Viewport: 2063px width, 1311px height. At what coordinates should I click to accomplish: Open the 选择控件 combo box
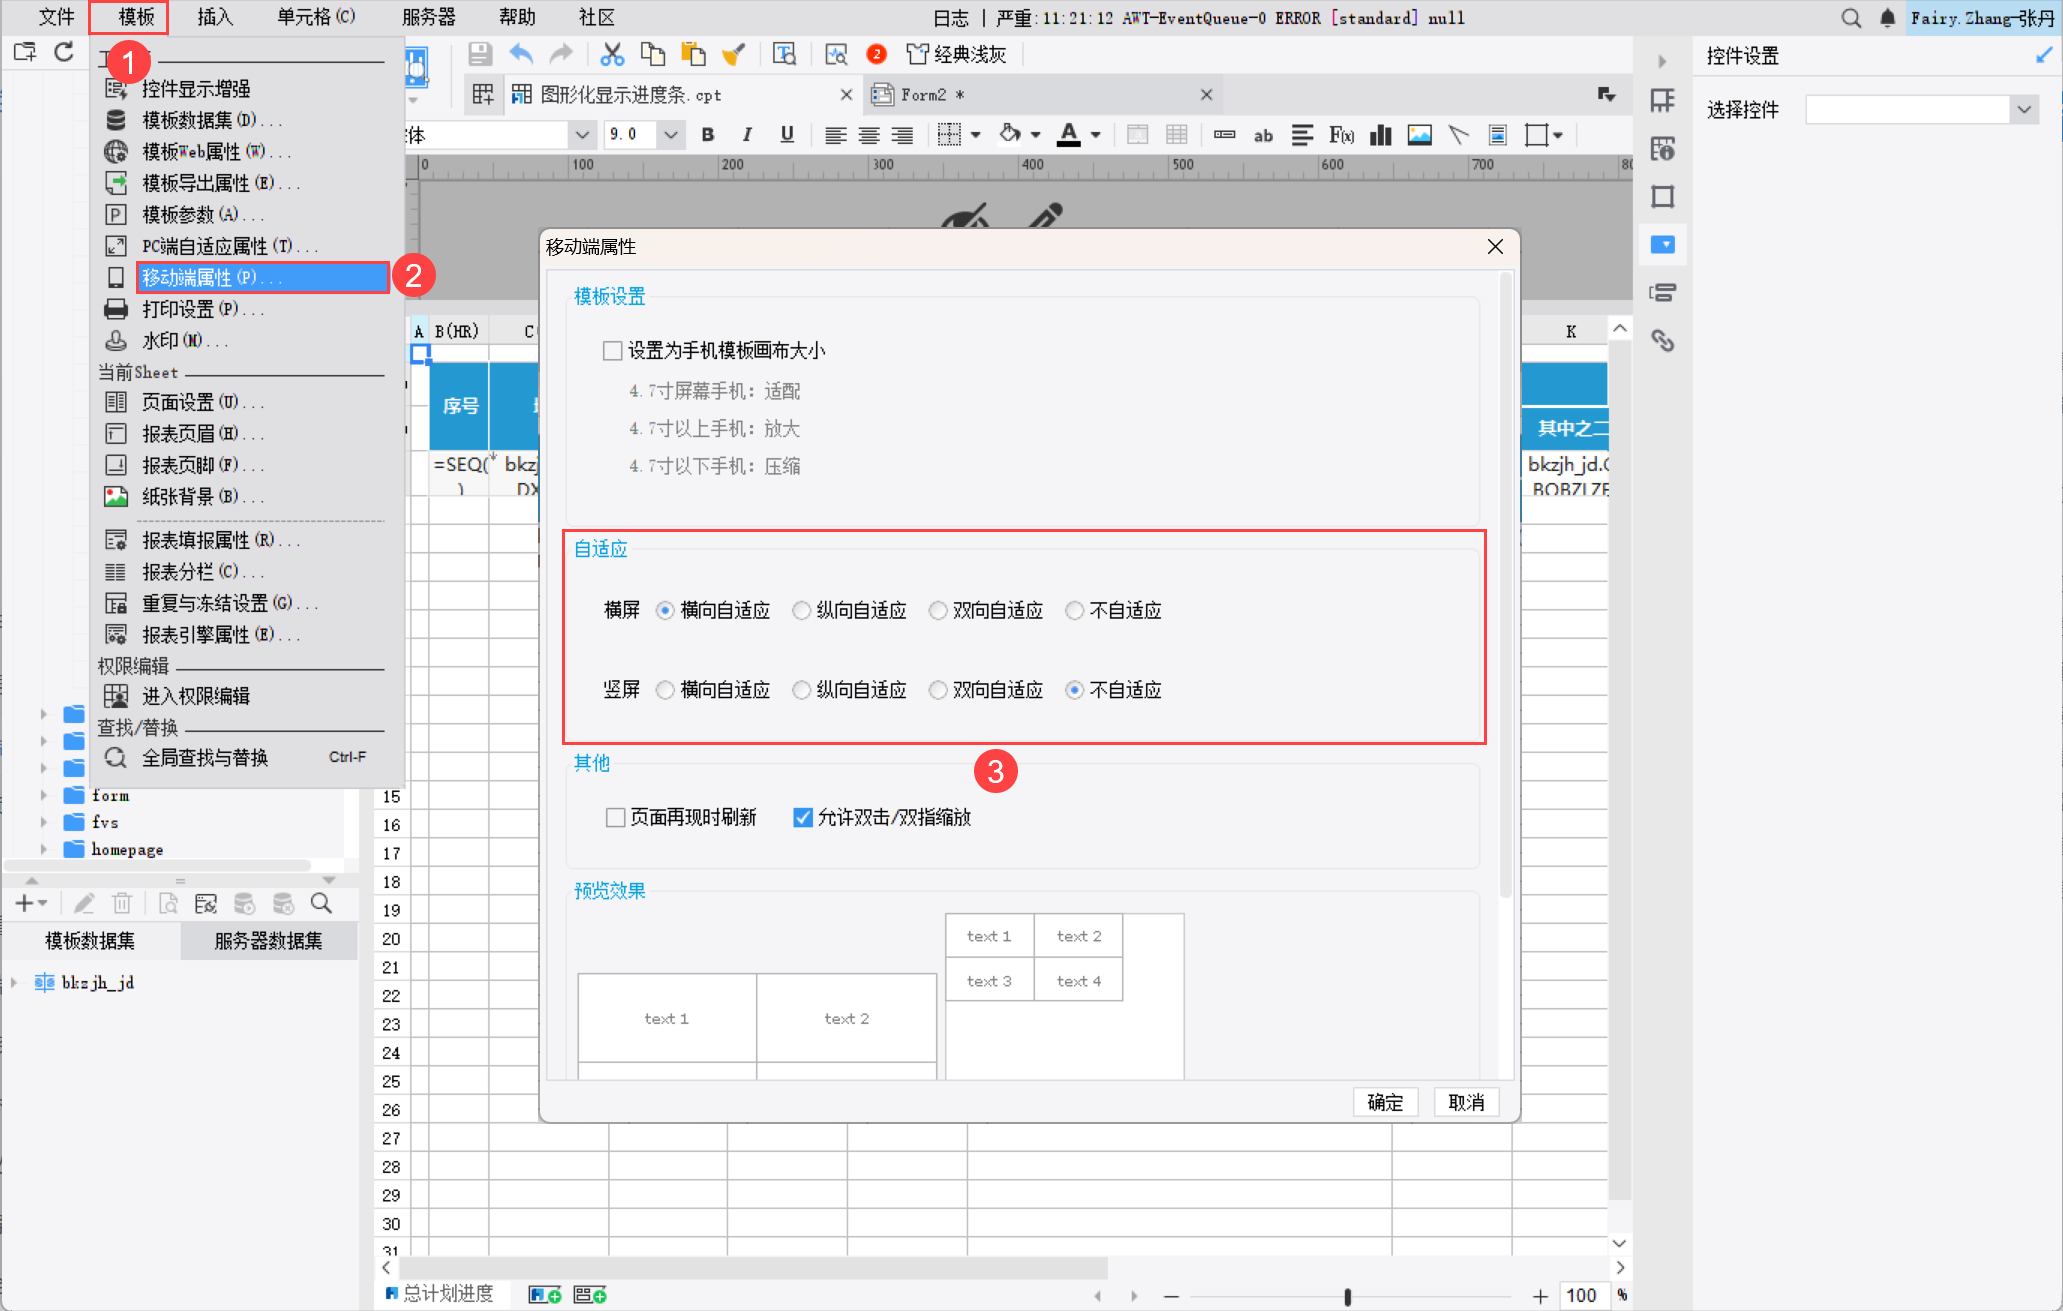pyautogui.click(x=2024, y=109)
